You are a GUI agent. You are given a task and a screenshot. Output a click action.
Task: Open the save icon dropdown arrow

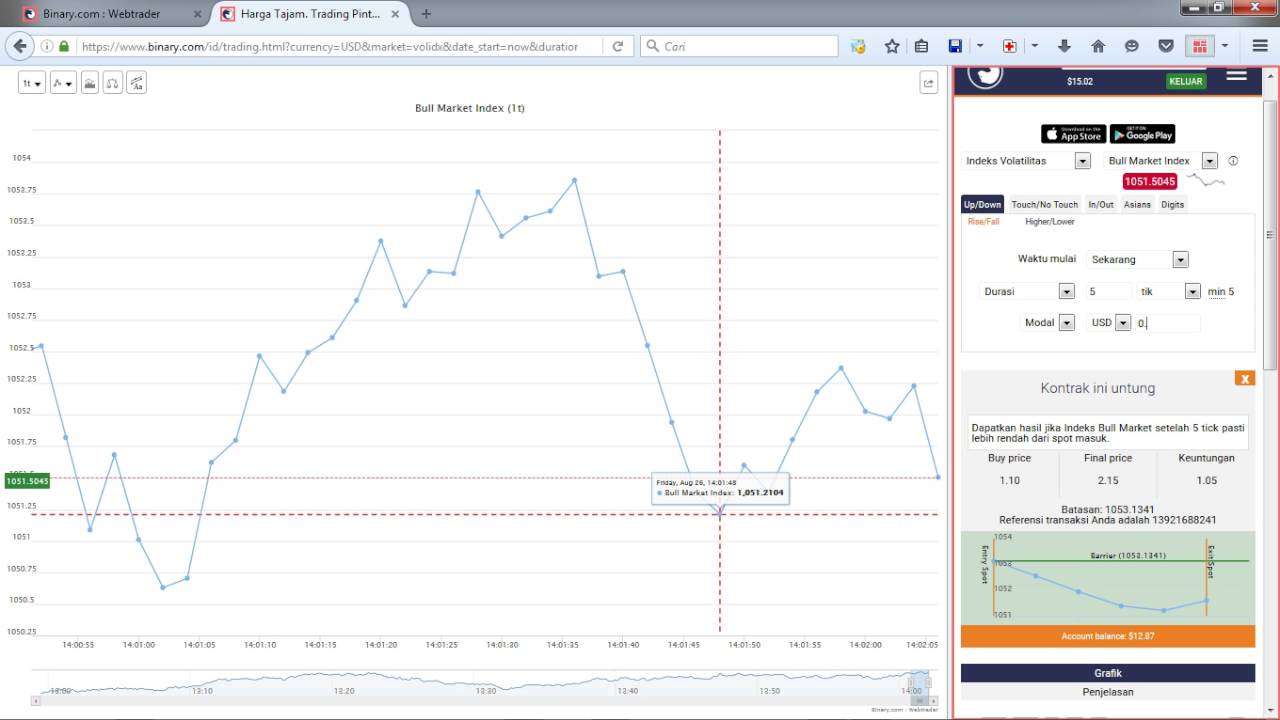click(x=980, y=46)
